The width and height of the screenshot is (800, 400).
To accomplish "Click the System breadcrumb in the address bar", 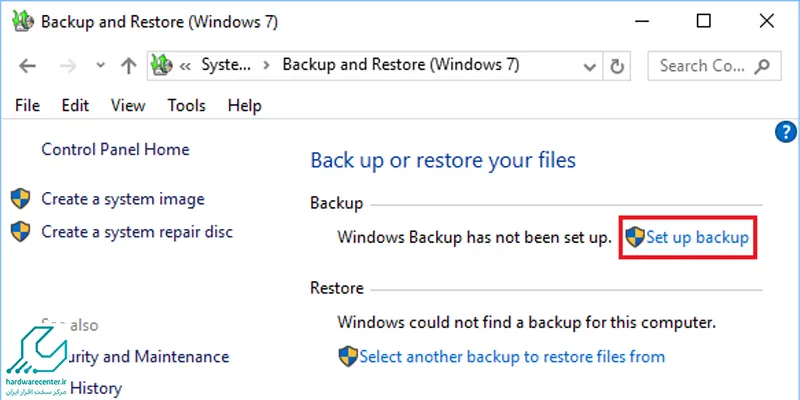I will (227, 65).
